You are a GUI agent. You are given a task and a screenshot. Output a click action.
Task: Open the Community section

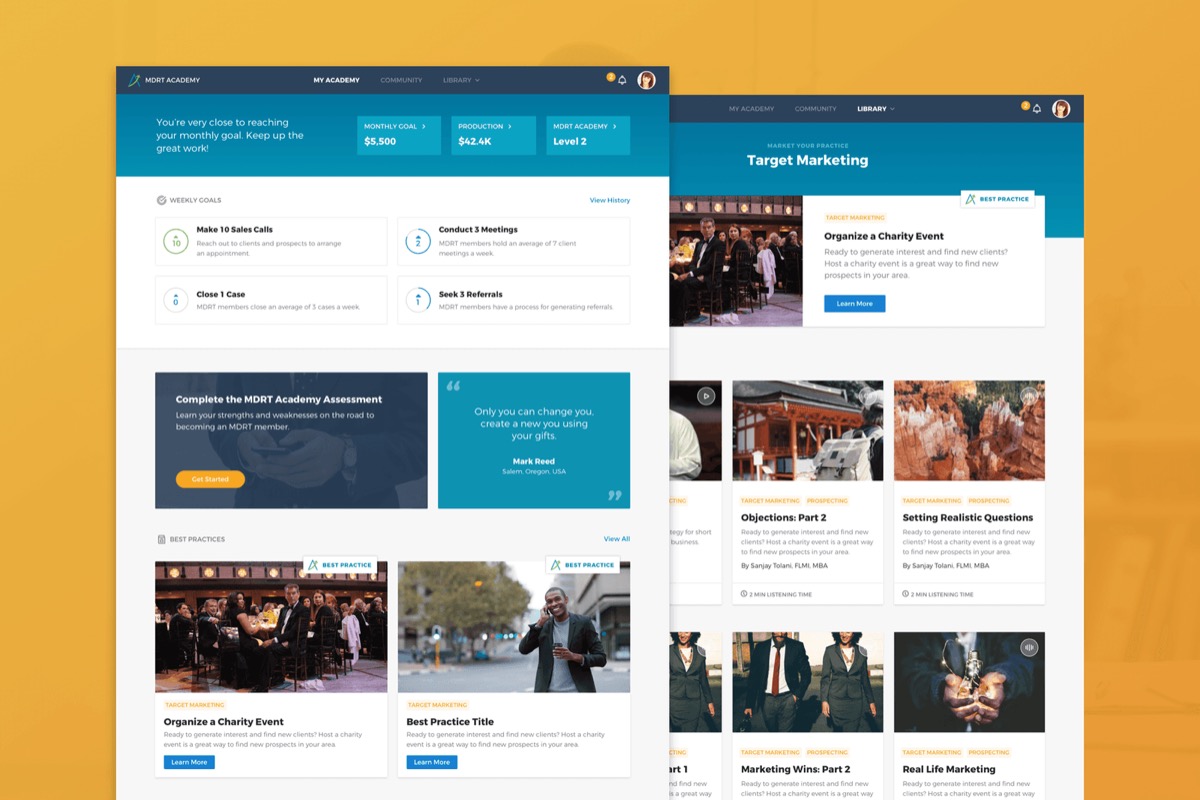[x=401, y=80]
